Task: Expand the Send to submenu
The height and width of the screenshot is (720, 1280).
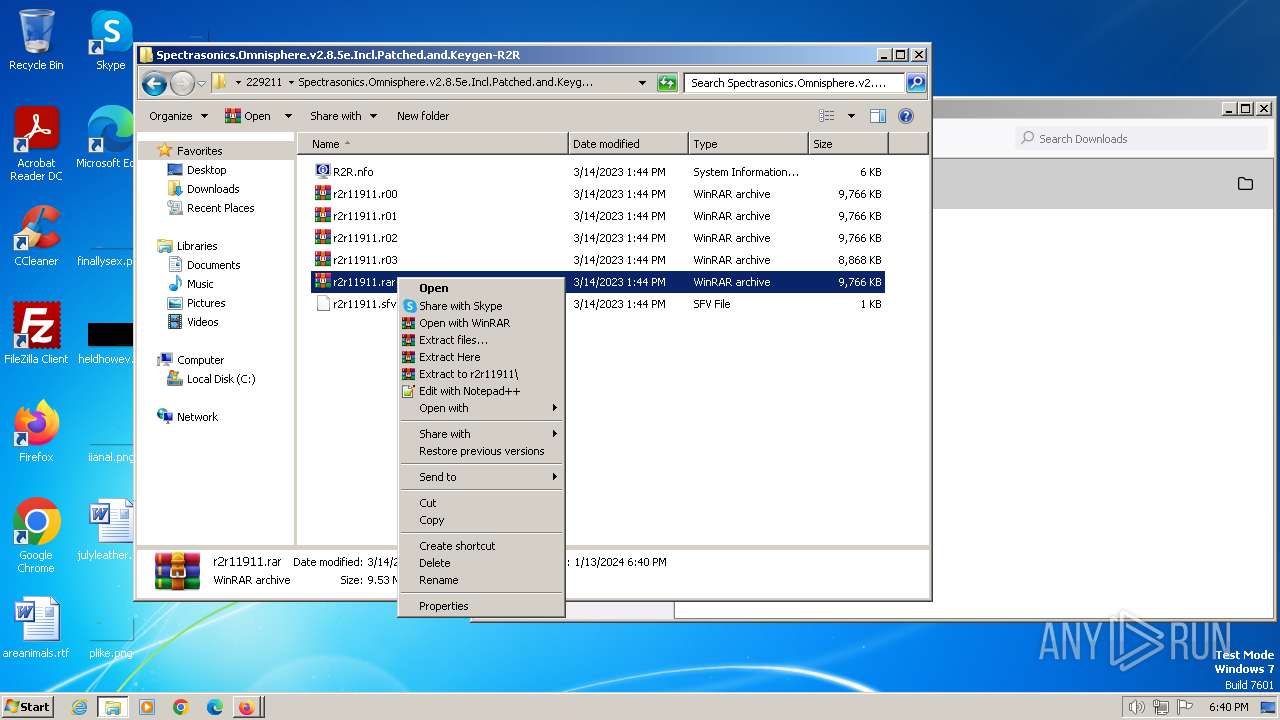Action: [482, 477]
